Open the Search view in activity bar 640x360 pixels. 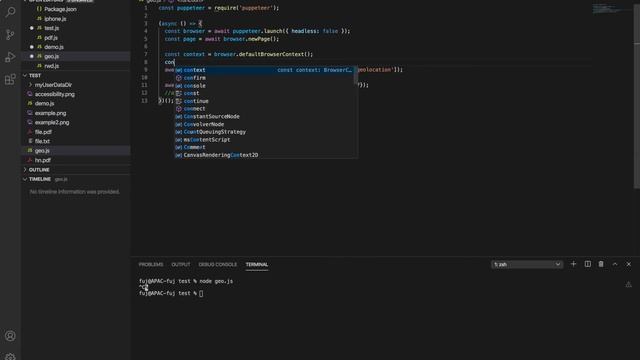[10, 12]
